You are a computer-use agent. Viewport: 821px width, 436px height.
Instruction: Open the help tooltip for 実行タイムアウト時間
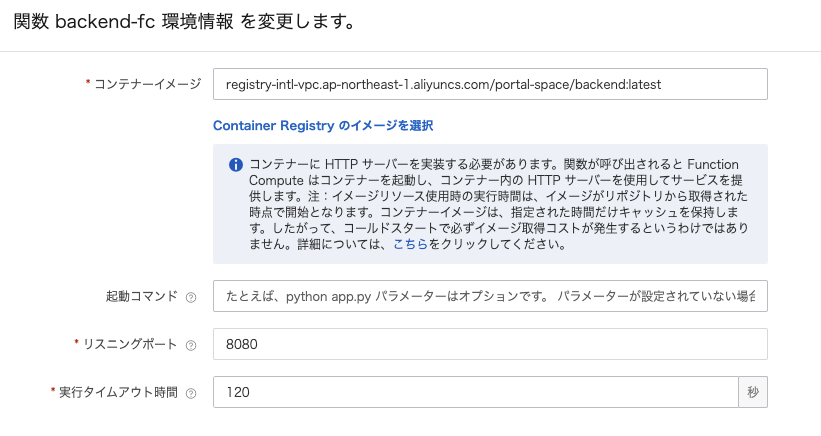[191, 393]
